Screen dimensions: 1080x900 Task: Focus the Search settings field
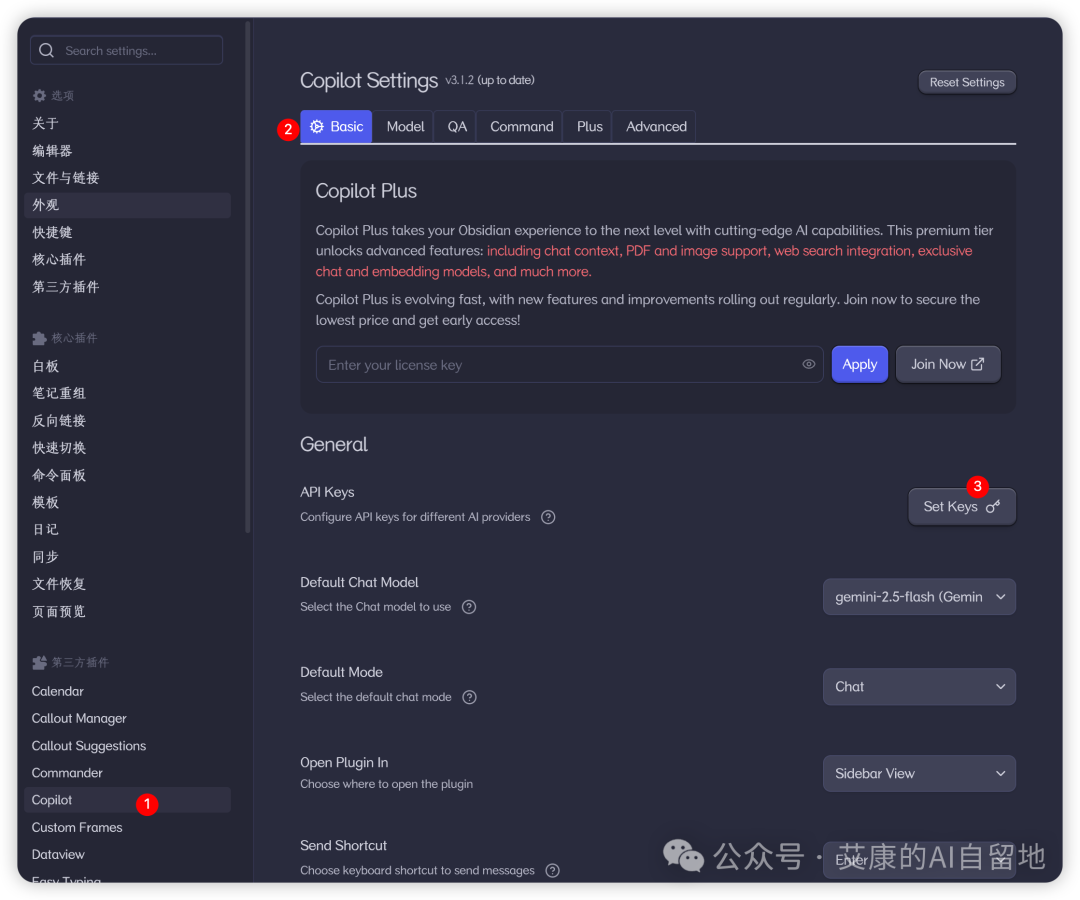(127, 50)
